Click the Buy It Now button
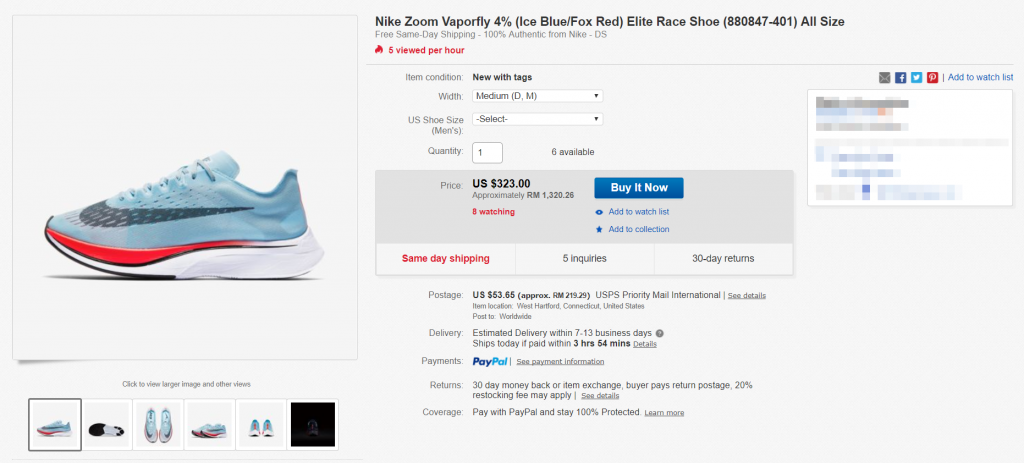This screenshot has width=1024, height=463. coord(638,188)
